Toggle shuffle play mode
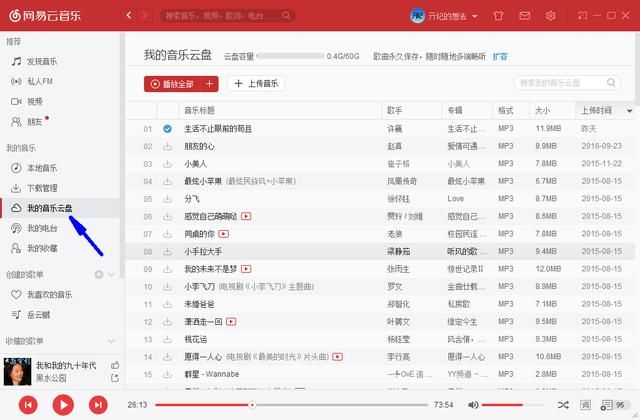640x420 pixels. (x=563, y=405)
